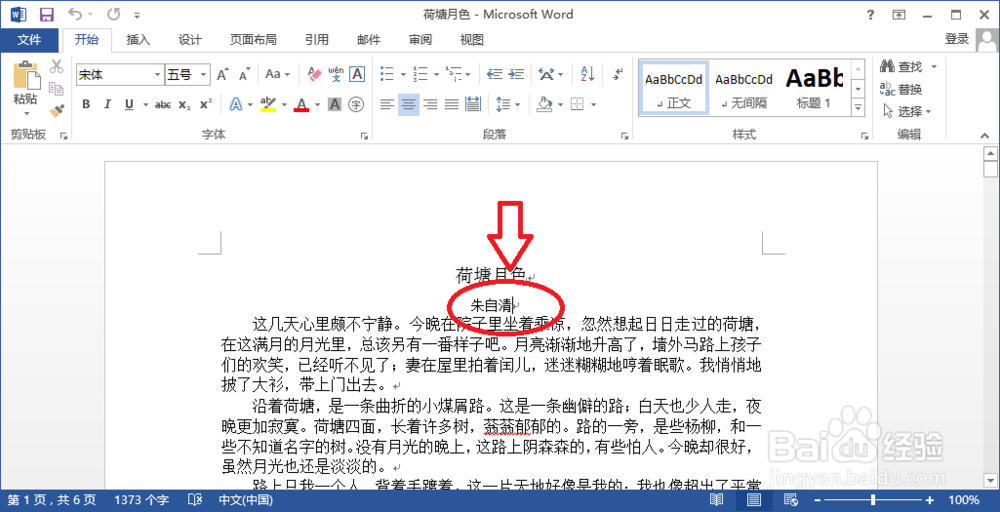Switch to the 引用 tab
The height and width of the screenshot is (512, 1000).
click(316, 40)
